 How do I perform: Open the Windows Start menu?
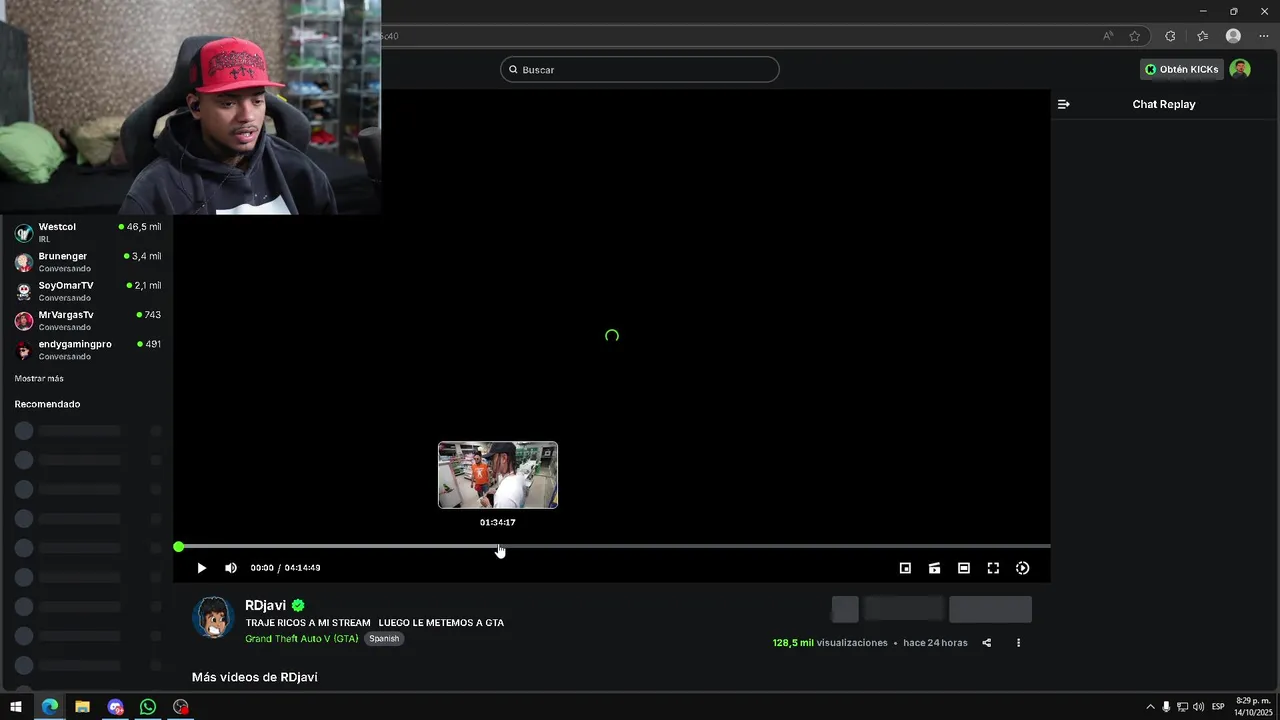tap(16, 707)
